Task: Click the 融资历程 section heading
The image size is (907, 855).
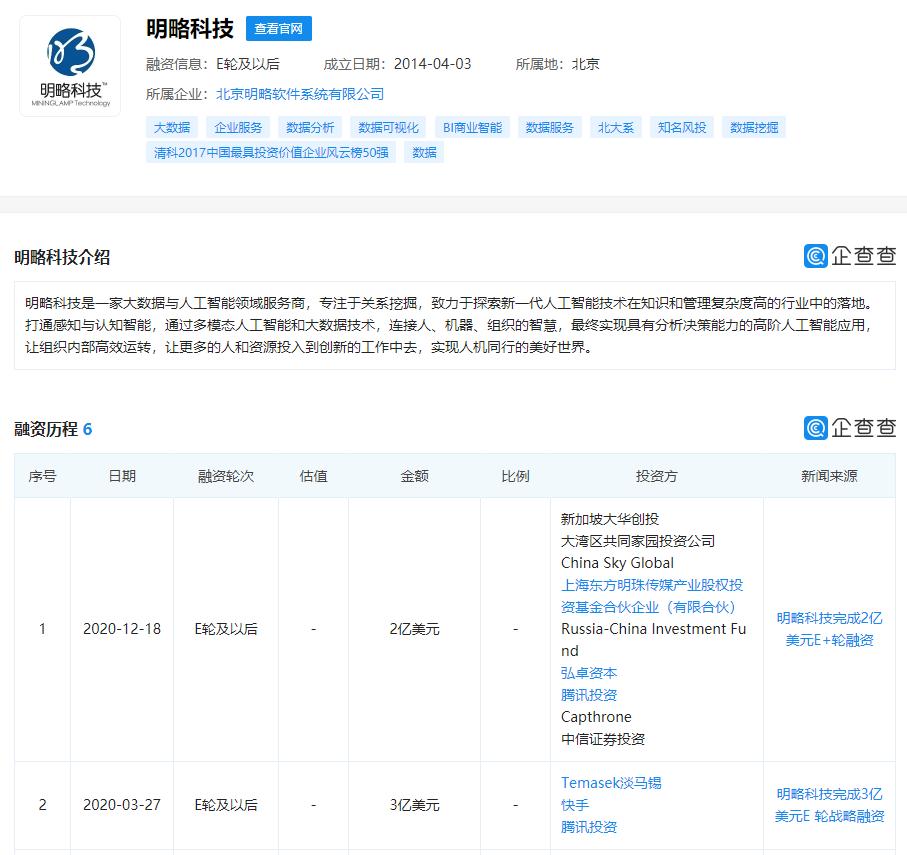Action: 46,429
